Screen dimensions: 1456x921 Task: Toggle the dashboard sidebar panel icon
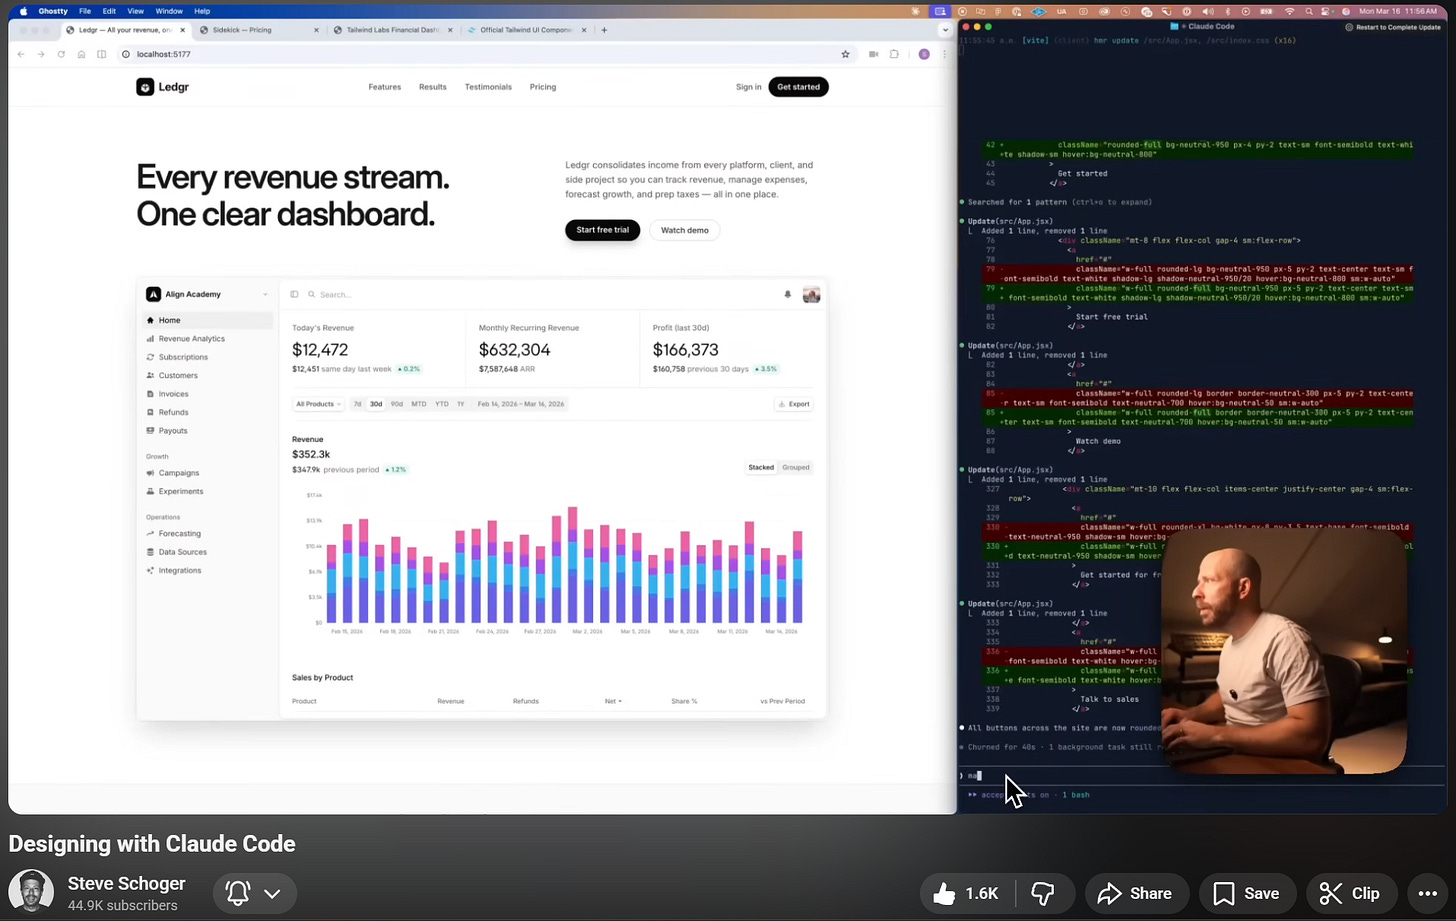(294, 294)
